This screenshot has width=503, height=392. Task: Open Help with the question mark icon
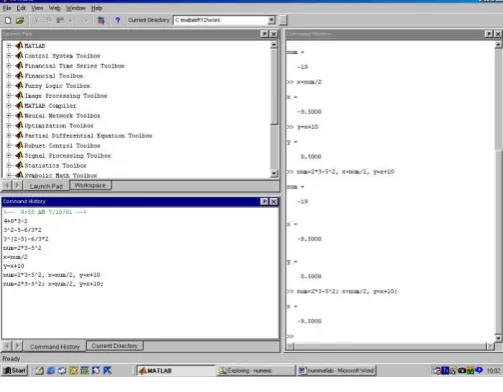[118, 20]
